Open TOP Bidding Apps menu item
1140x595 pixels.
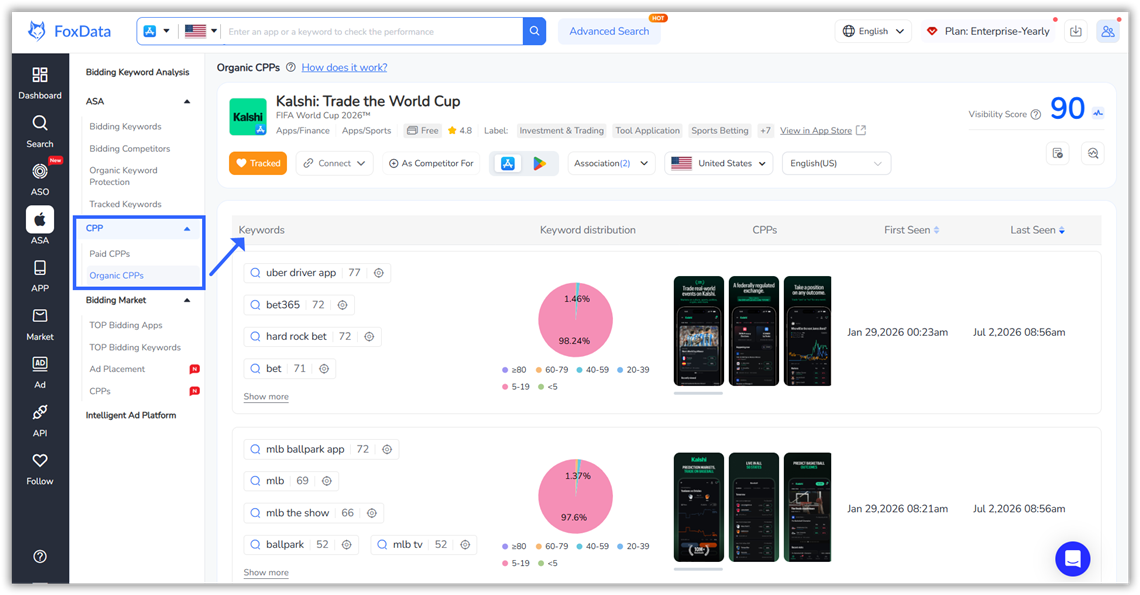[126, 325]
